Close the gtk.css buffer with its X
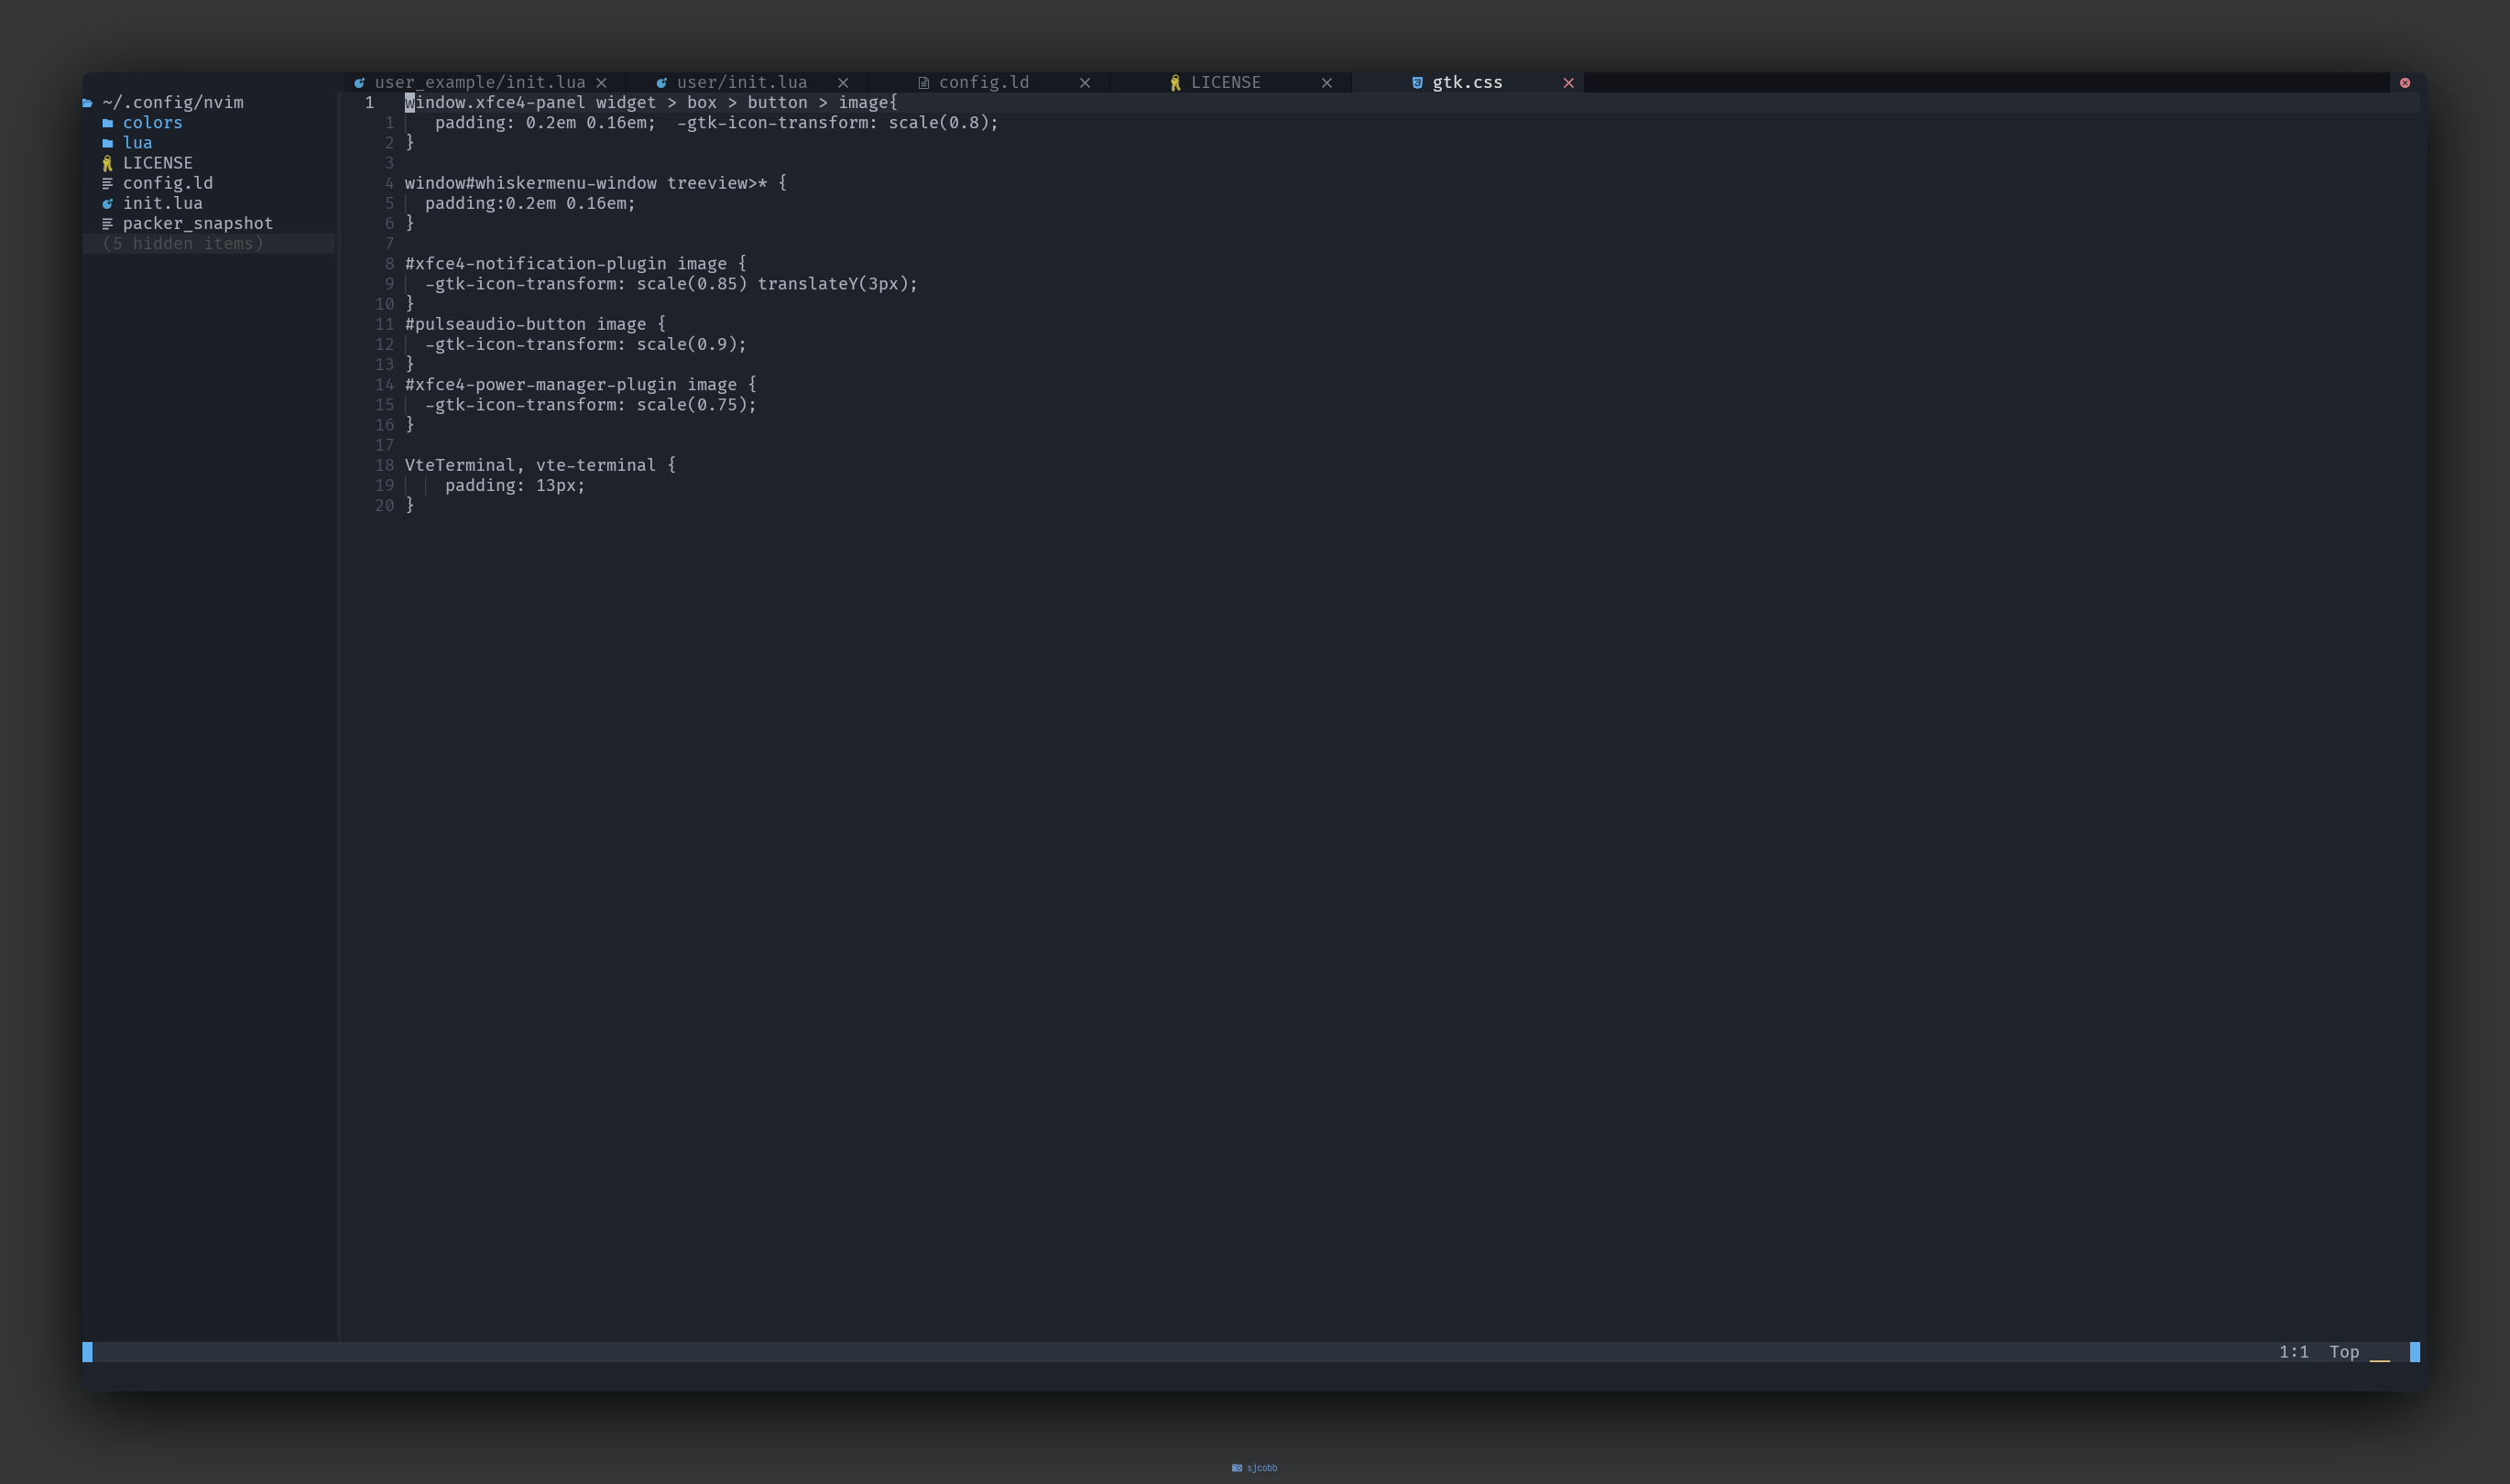This screenshot has height=1484, width=2510. [1567, 82]
